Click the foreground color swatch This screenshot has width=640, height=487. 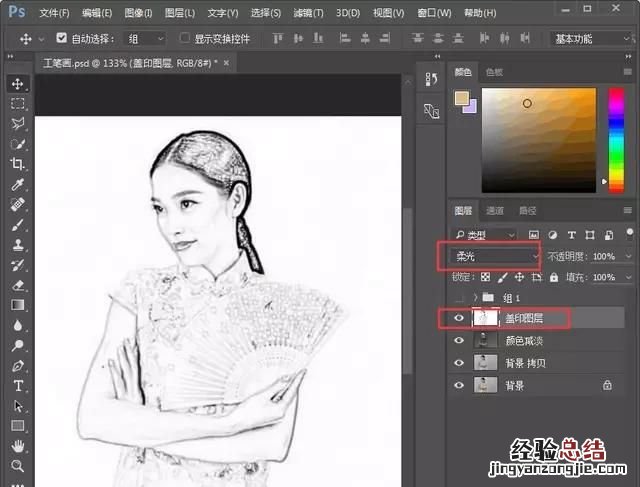(x=461, y=98)
